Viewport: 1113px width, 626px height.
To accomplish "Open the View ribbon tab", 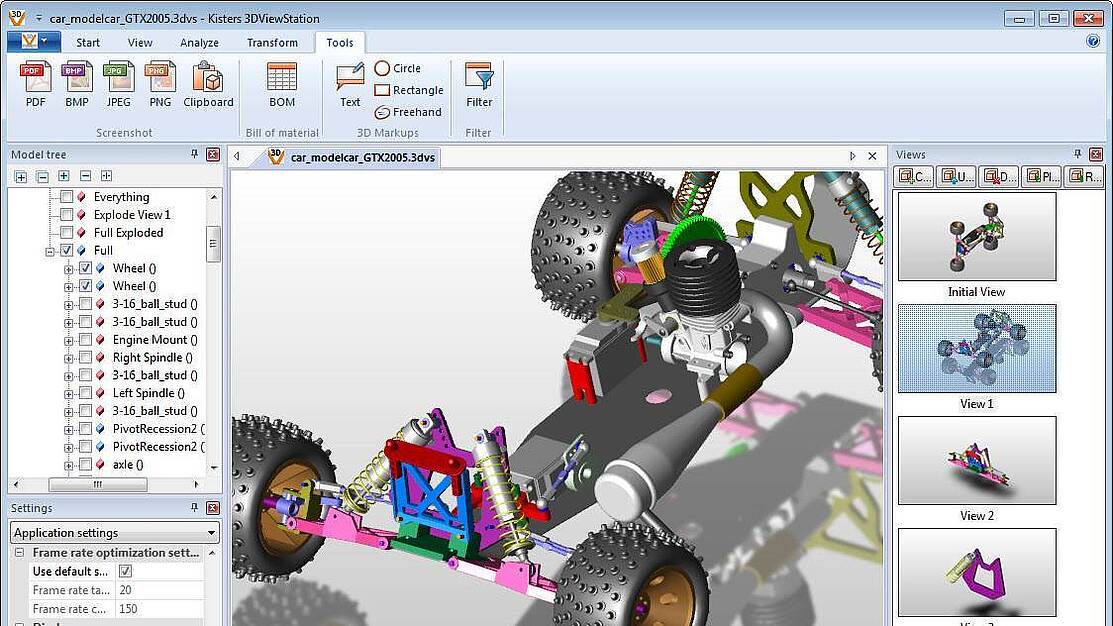I will coord(140,43).
